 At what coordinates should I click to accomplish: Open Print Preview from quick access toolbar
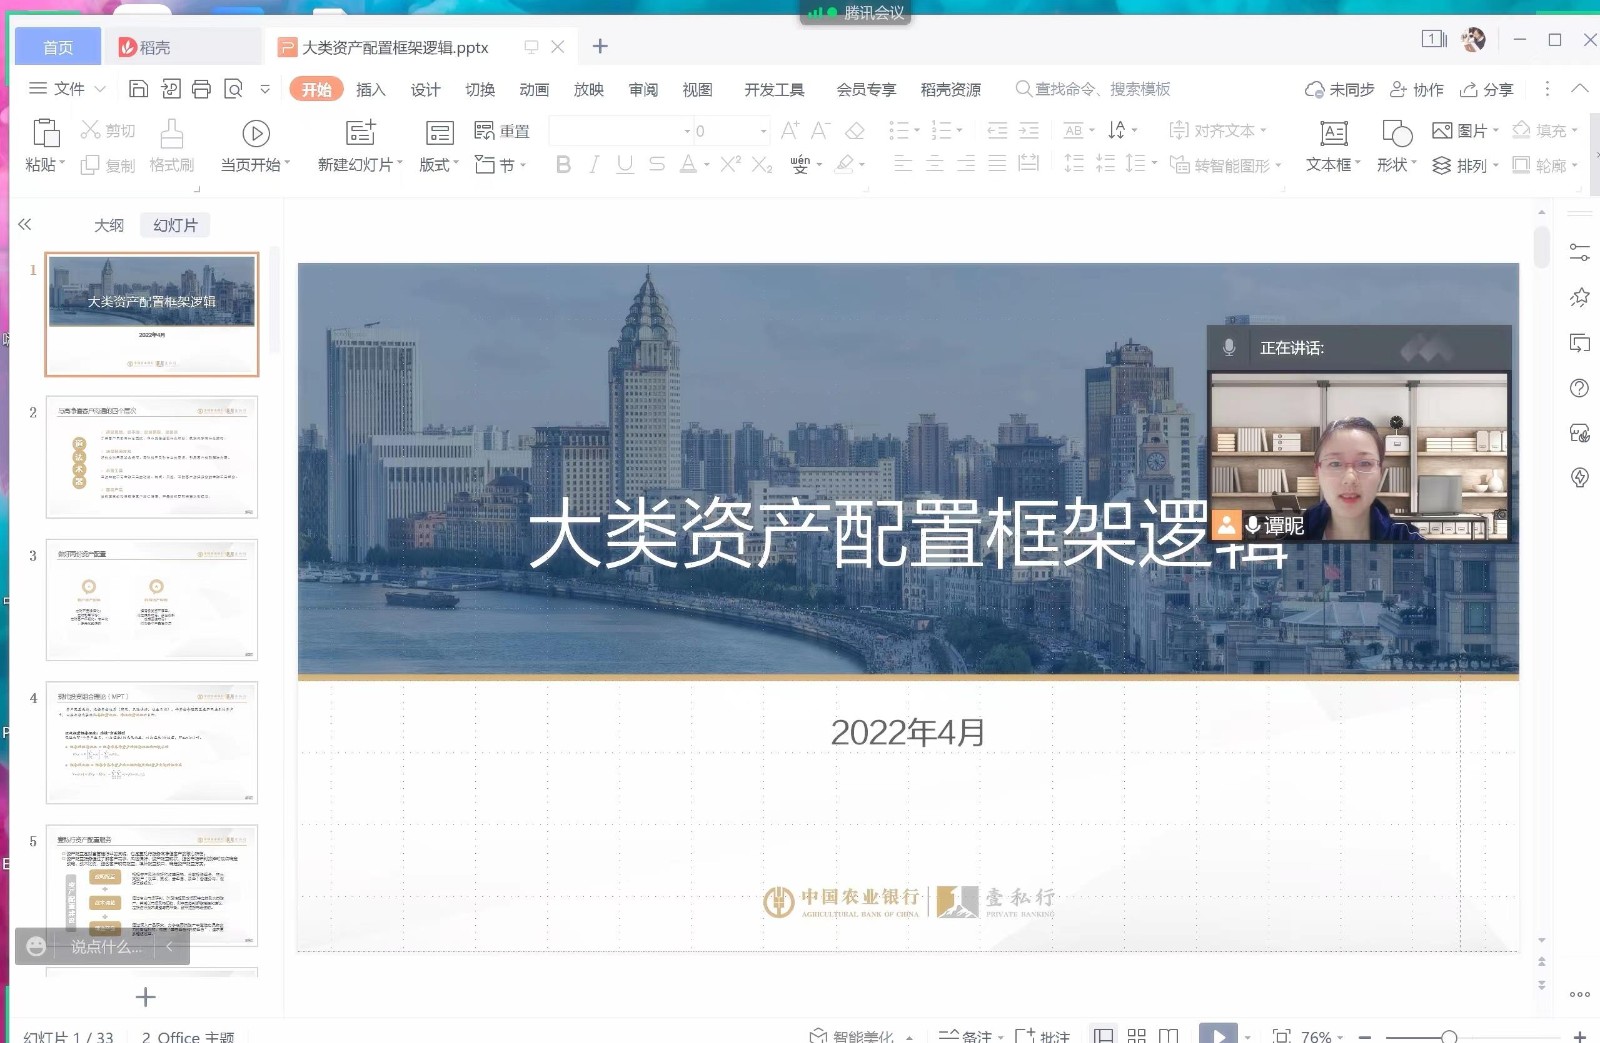click(x=233, y=89)
